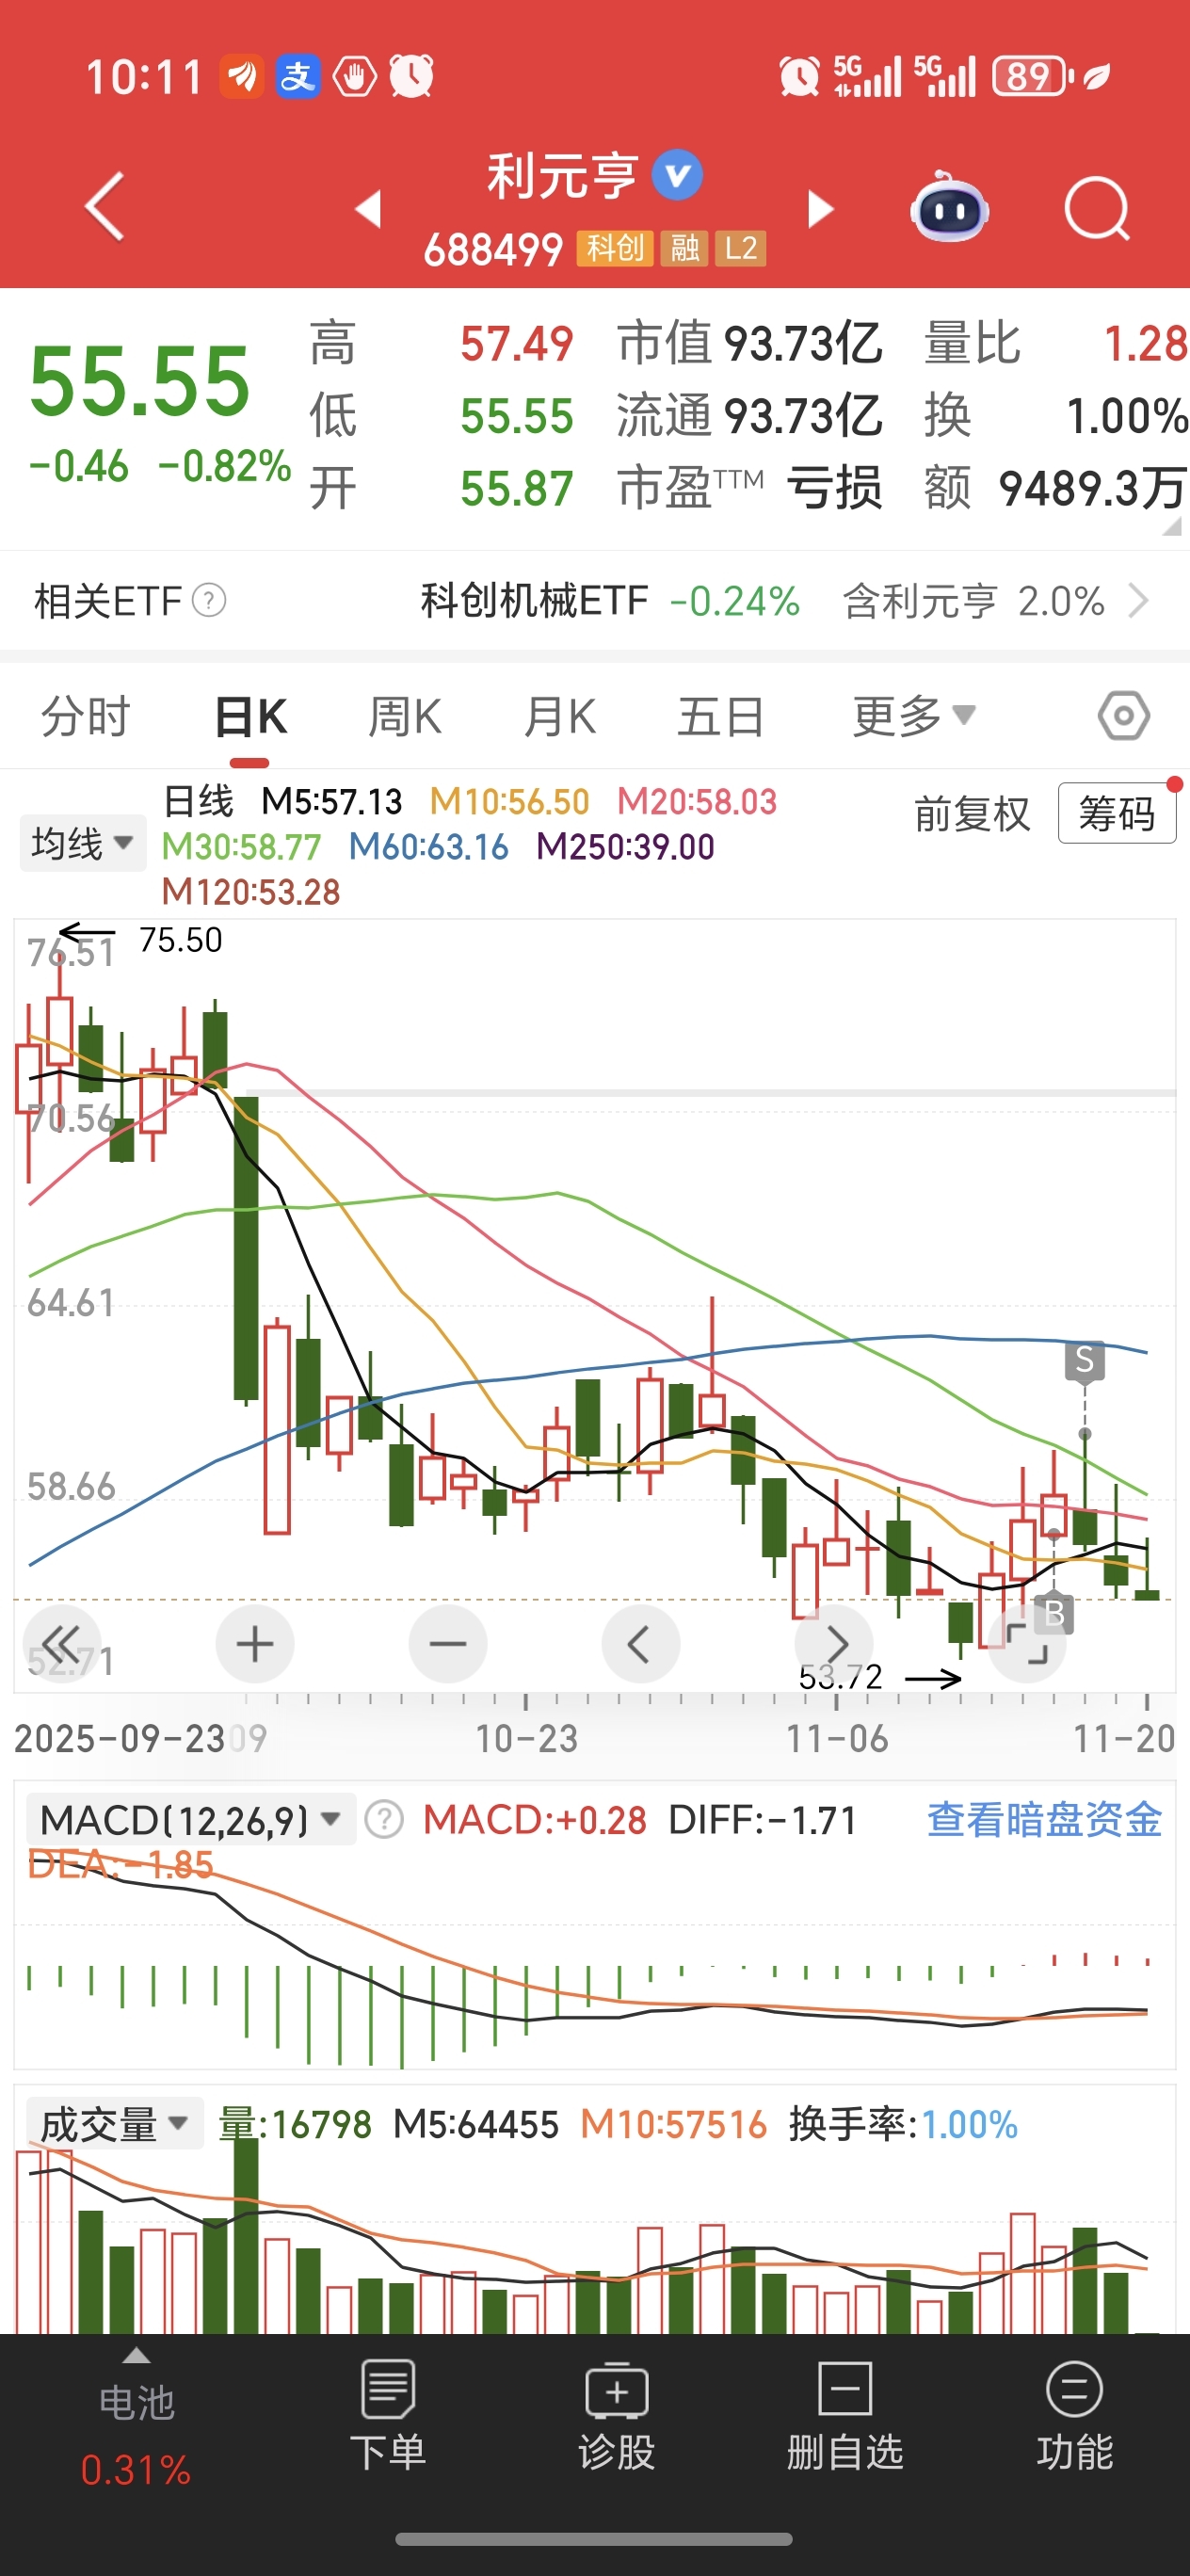Expand the 电池 sector panel
Image resolution: width=1190 pixels, height=2576 pixels.
coord(137,2356)
